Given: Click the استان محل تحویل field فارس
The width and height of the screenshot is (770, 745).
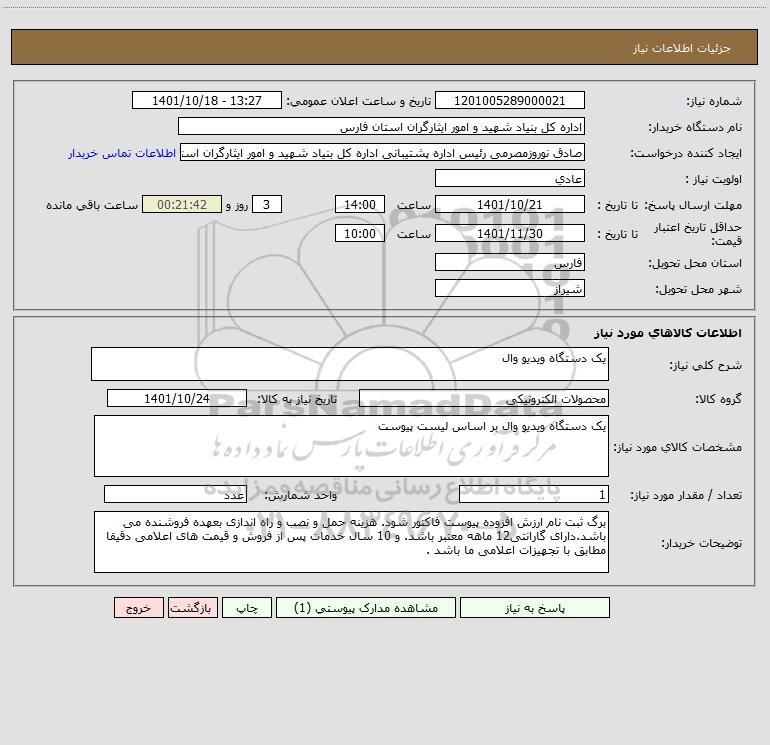Looking at the screenshot, I should 510,262.
